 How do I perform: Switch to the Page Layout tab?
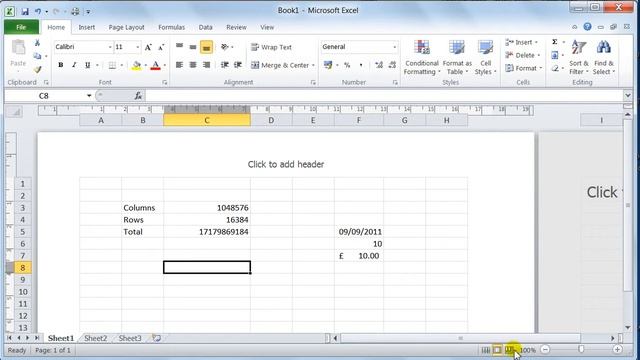pyautogui.click(x=127, y=27)
